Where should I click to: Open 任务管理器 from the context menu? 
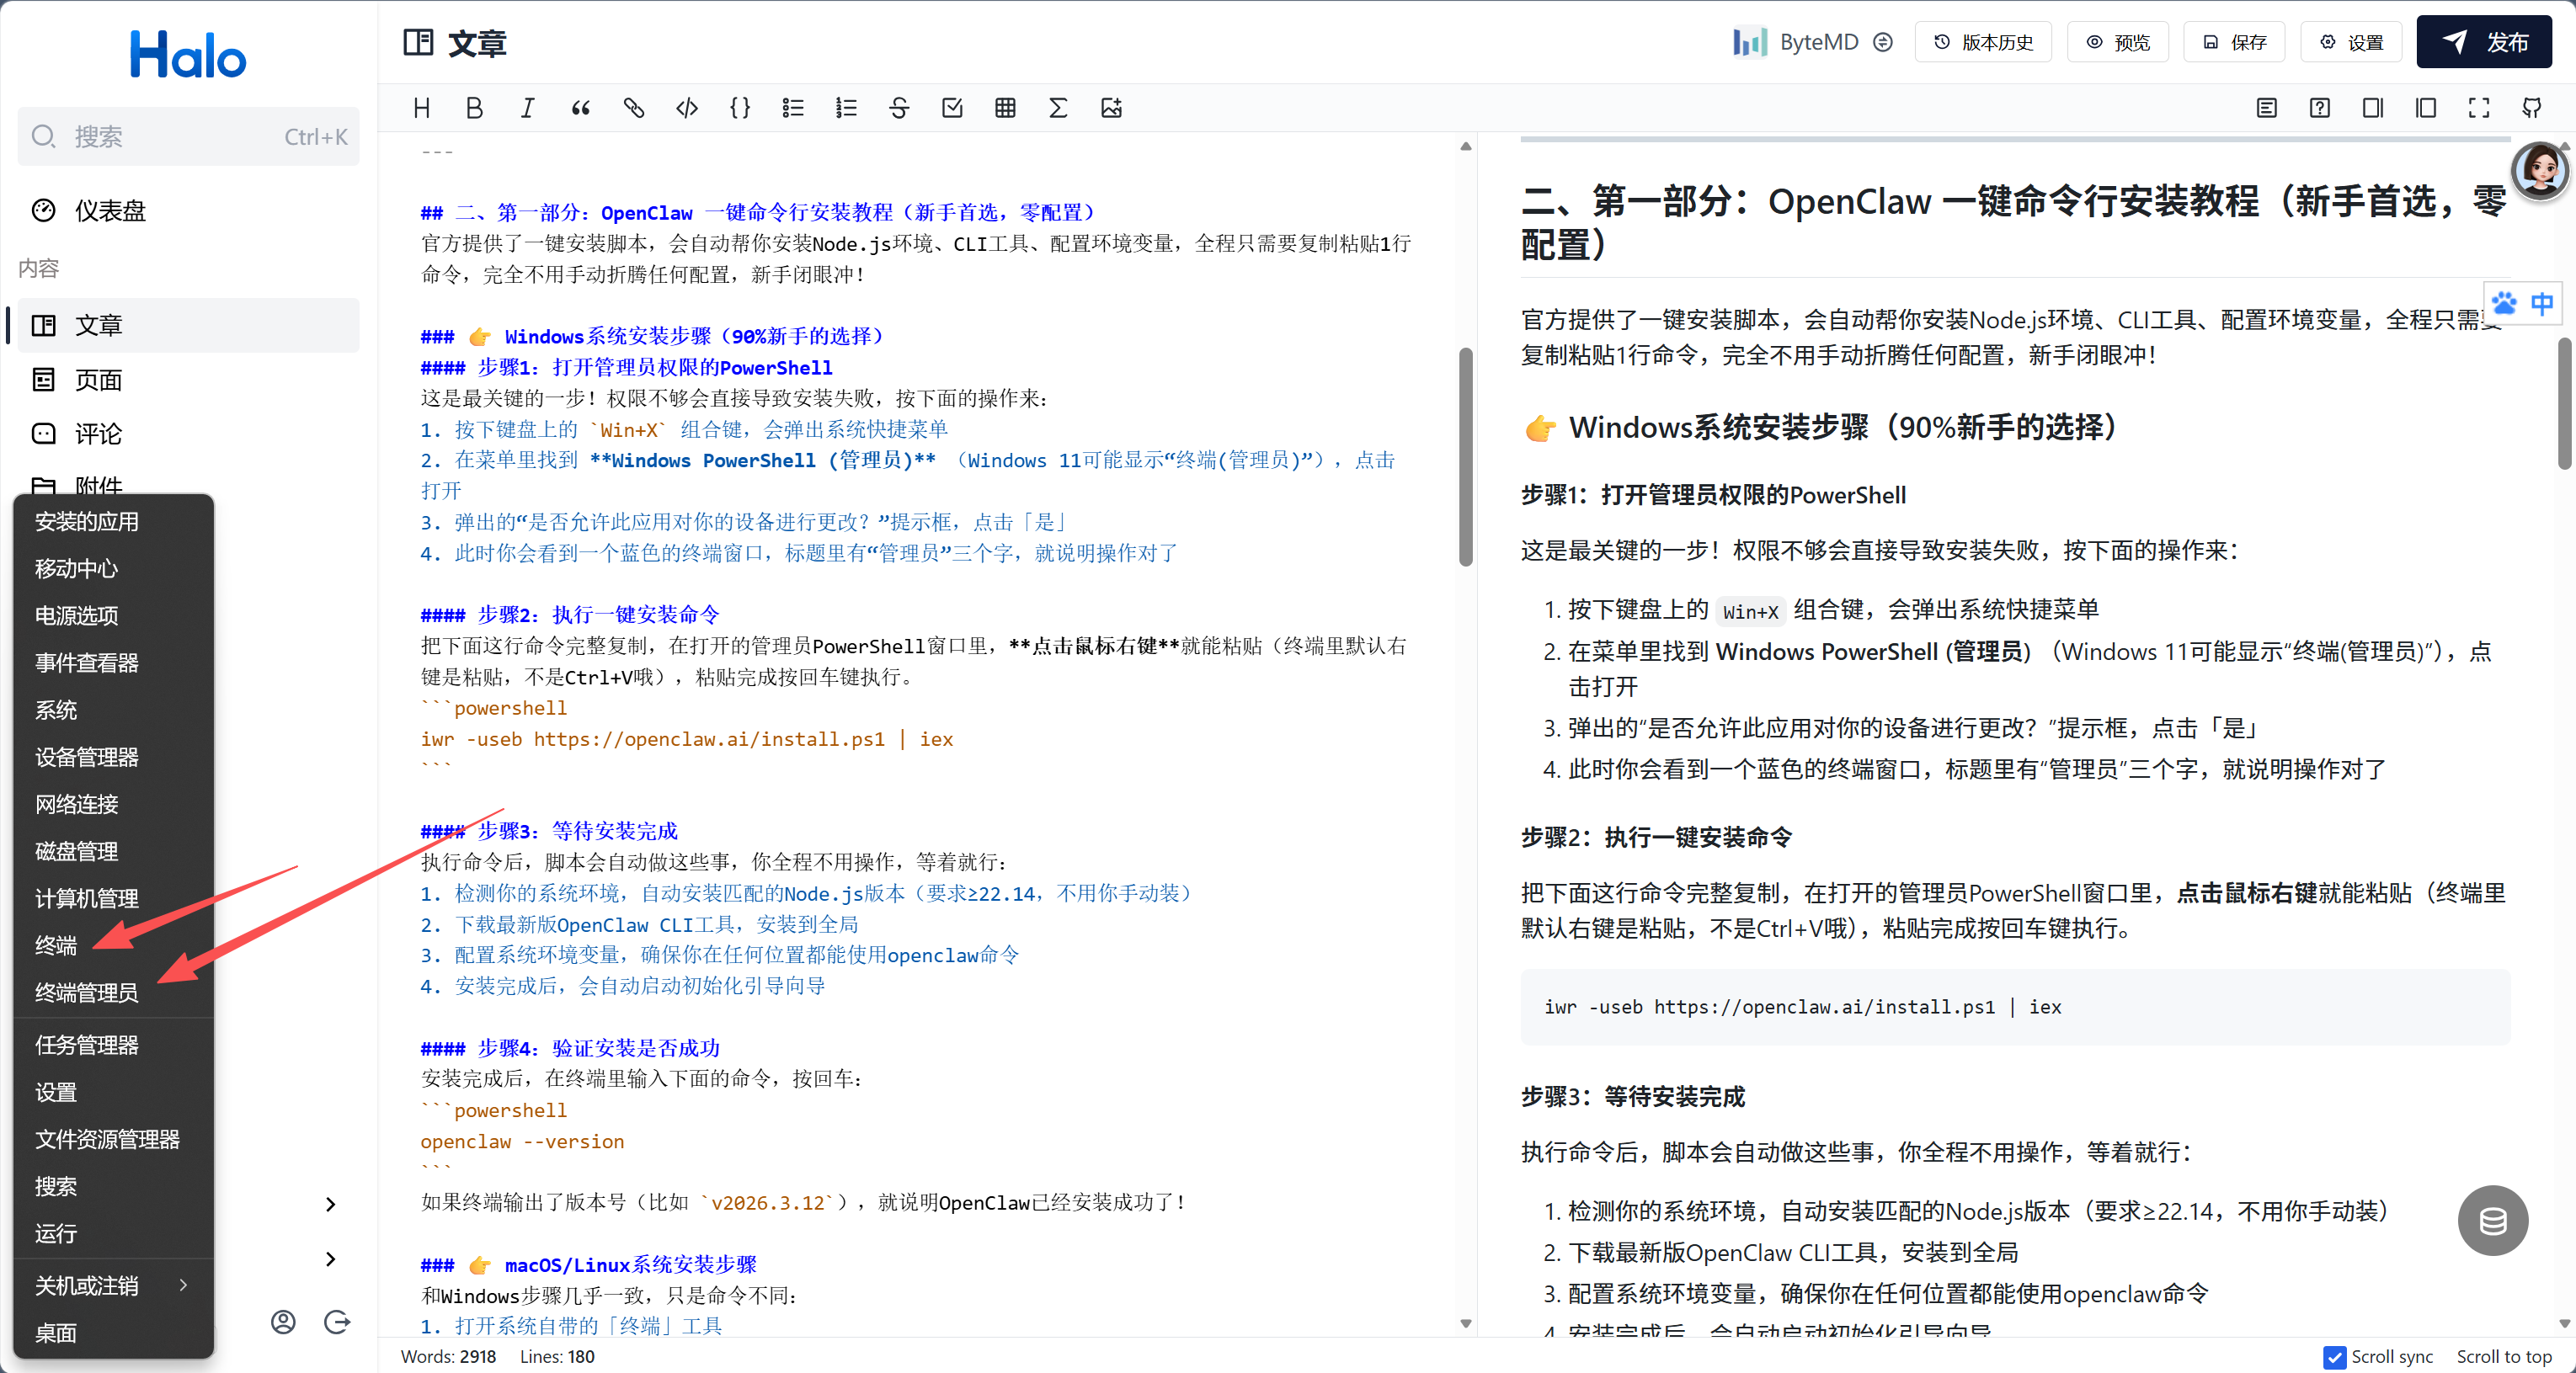click(x=113, y=1045)
